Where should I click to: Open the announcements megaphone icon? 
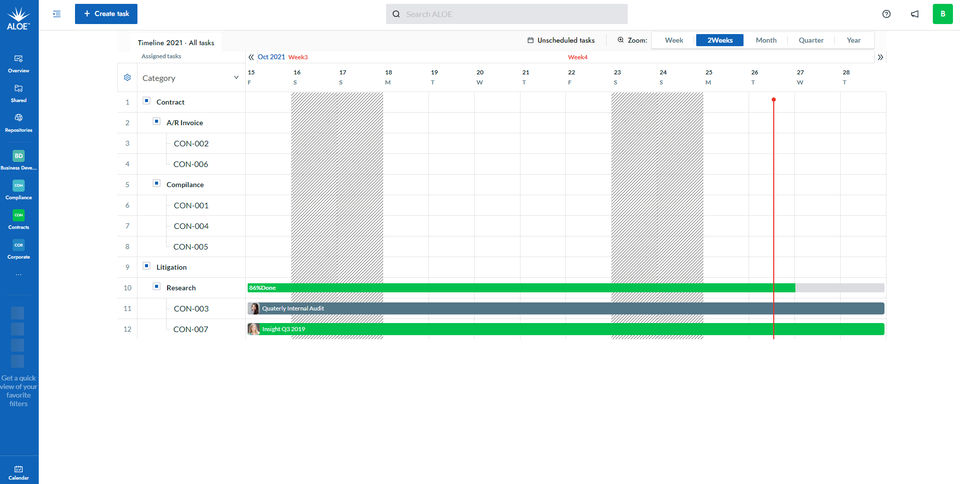click(x=915, y=14)
